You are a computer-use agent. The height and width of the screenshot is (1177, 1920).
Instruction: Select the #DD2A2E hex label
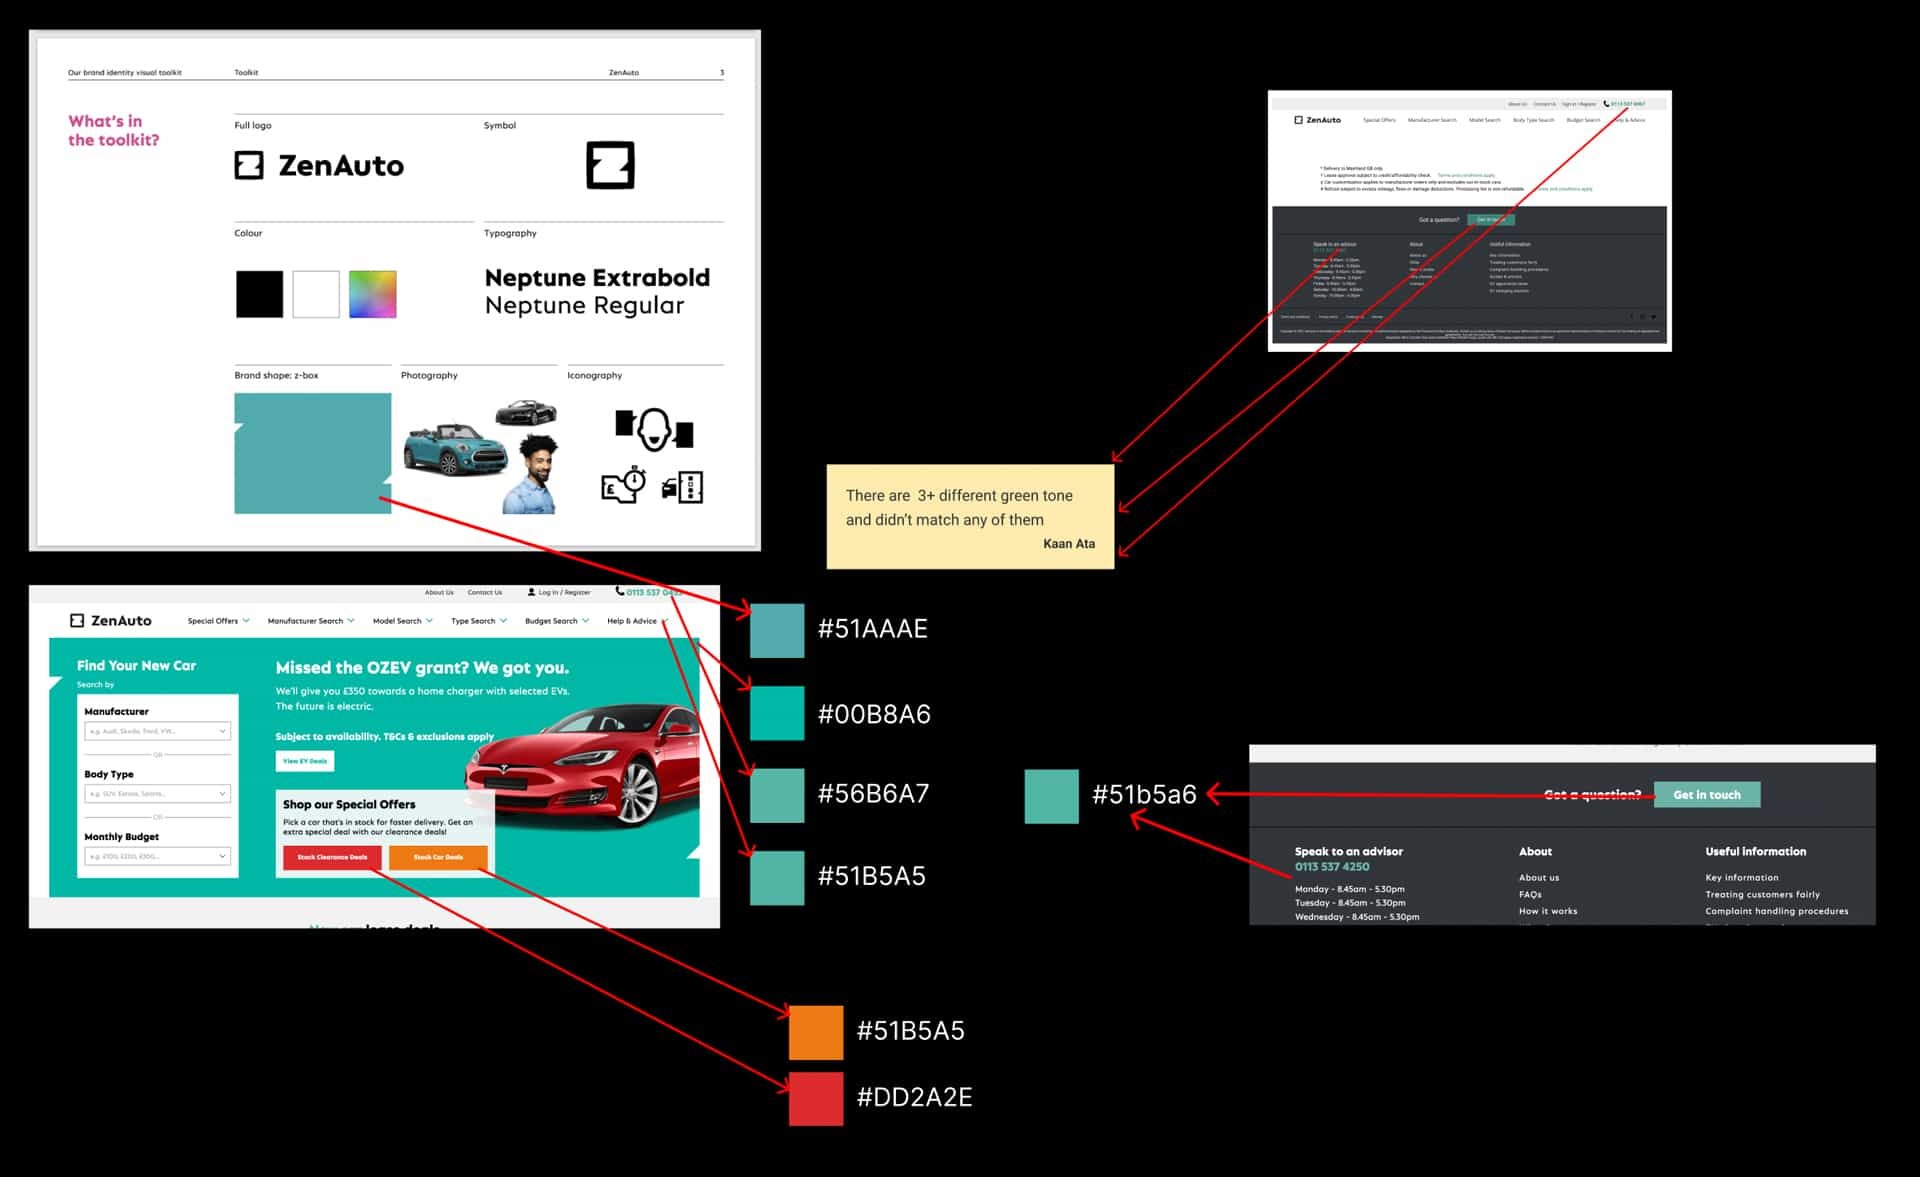click(914, 1097)
